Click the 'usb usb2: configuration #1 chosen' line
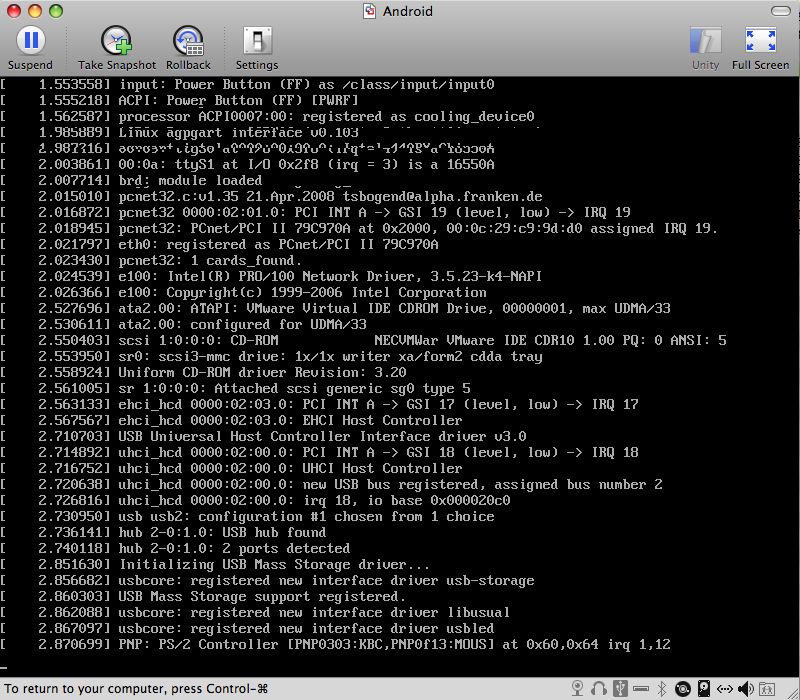Viewport: 800px width, 700px height. [307, 516]
